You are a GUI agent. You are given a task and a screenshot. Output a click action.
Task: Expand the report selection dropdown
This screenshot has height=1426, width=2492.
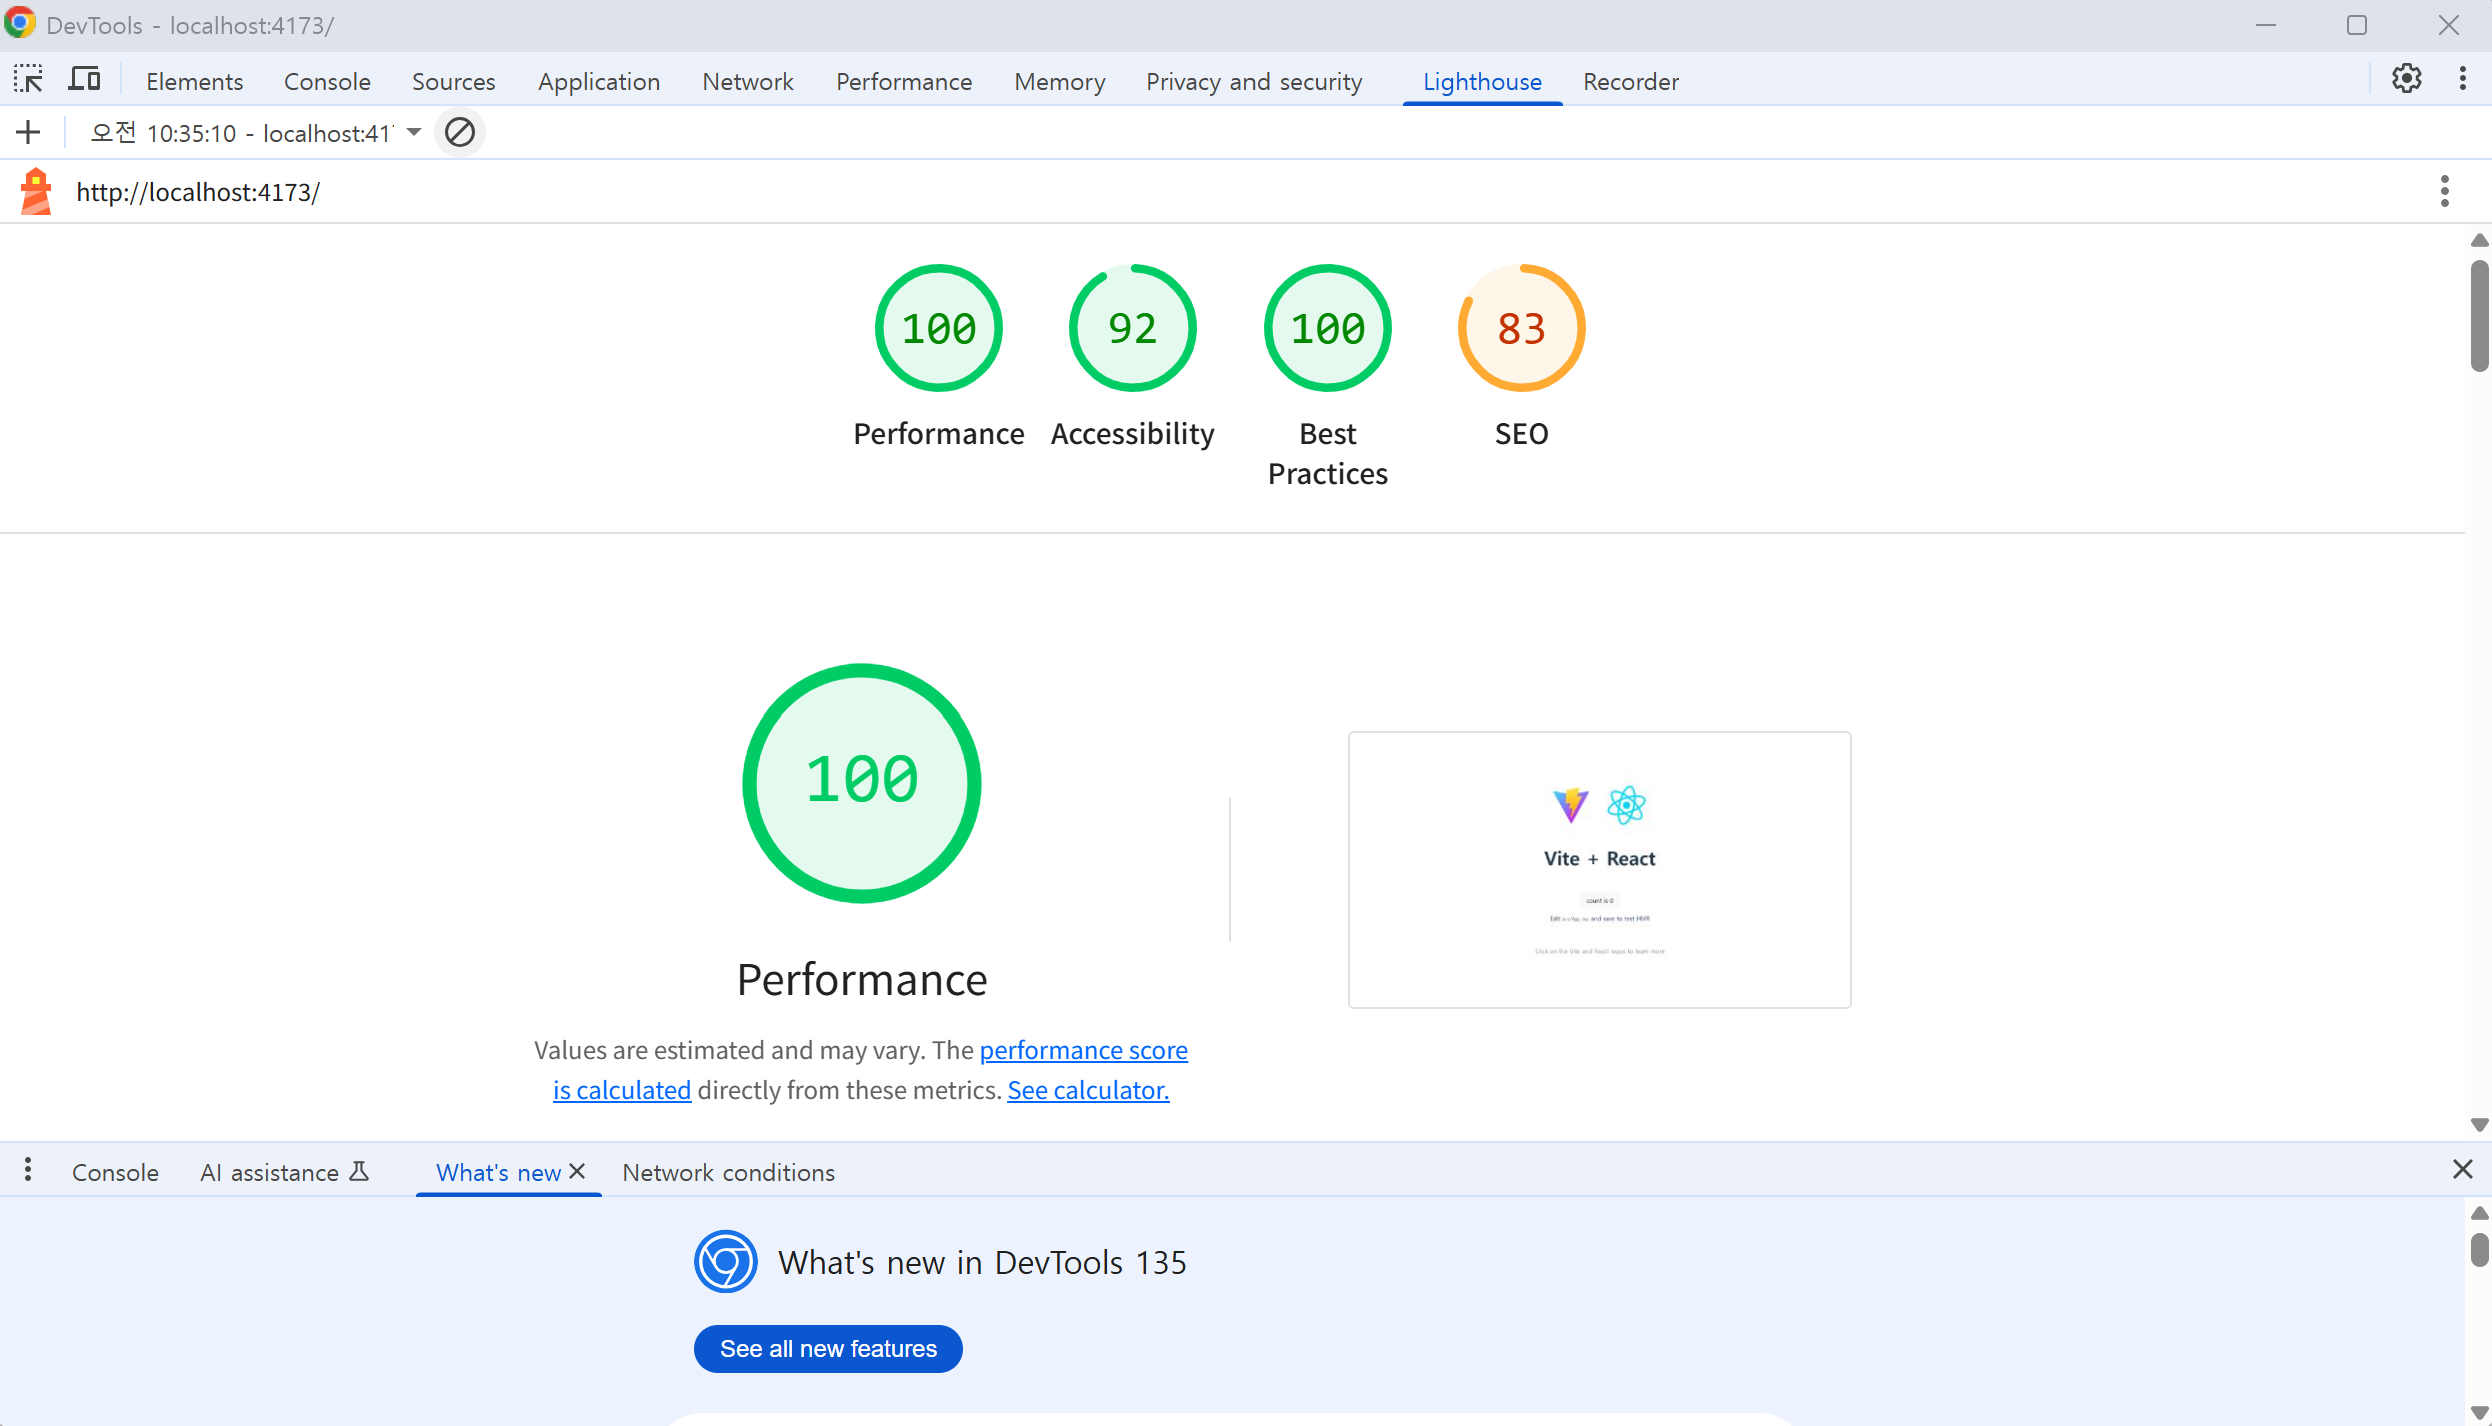pyautogui.click(x=414, y=132)
